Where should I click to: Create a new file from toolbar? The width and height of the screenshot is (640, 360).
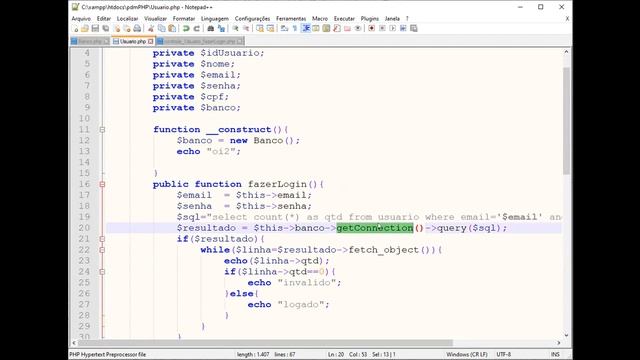pos(75,28)
